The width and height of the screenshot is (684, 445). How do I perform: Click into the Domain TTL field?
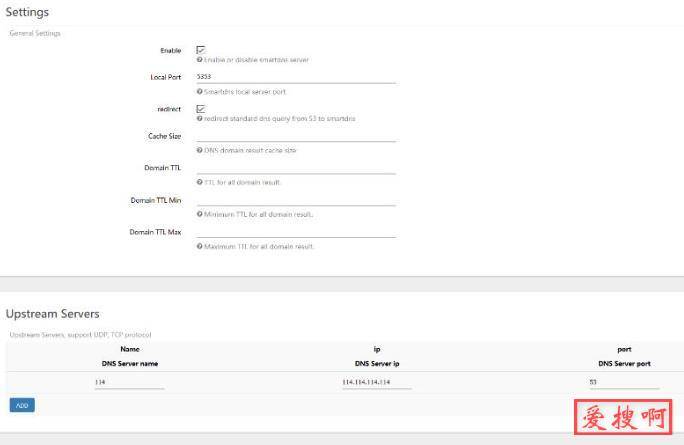point(296,168)
